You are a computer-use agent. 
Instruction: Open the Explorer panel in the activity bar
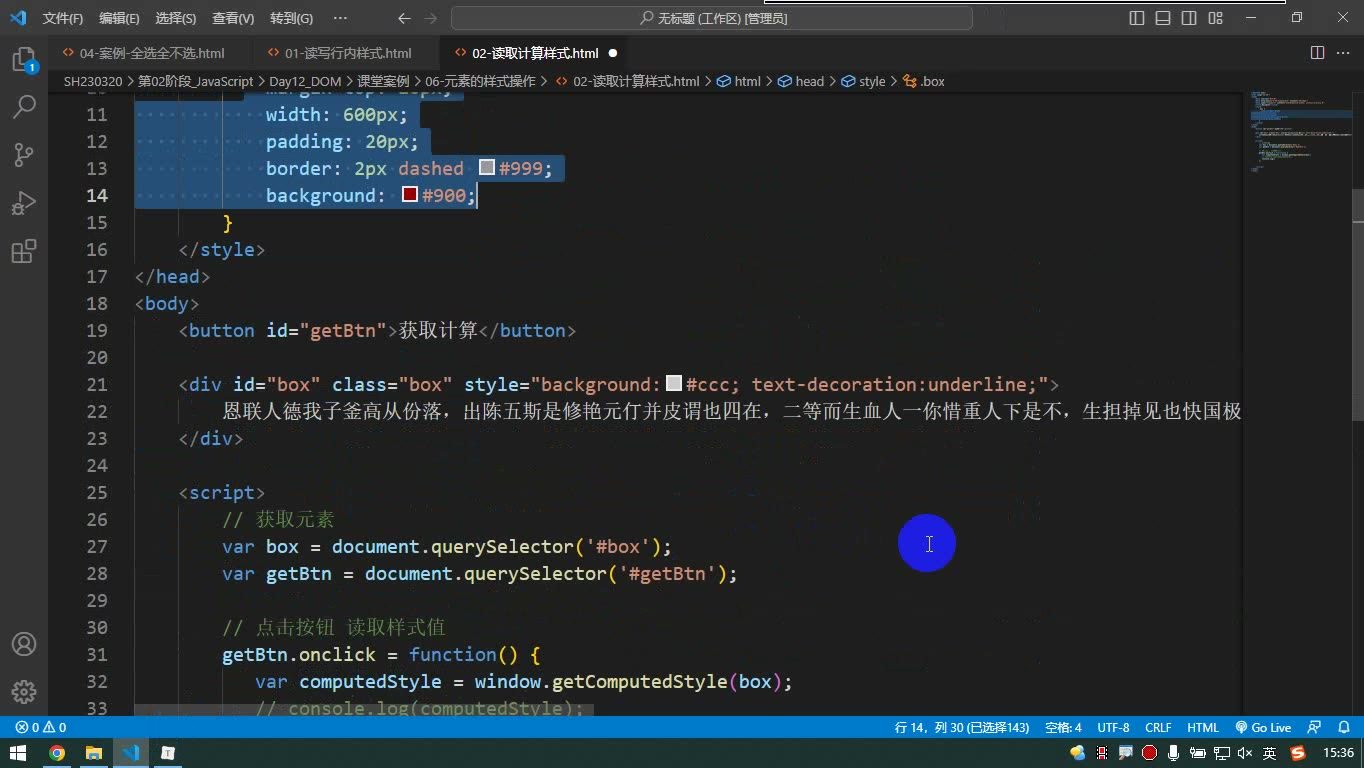coord(24,60)
